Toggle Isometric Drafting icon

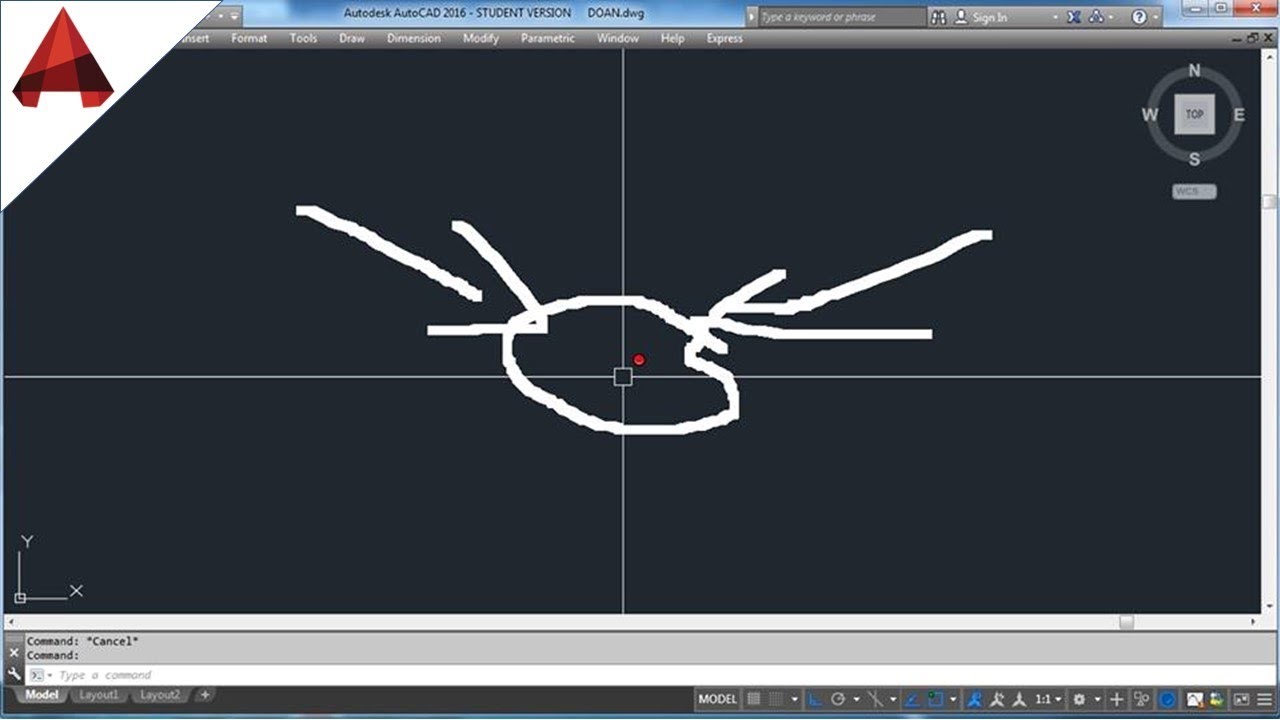point(875,699)
